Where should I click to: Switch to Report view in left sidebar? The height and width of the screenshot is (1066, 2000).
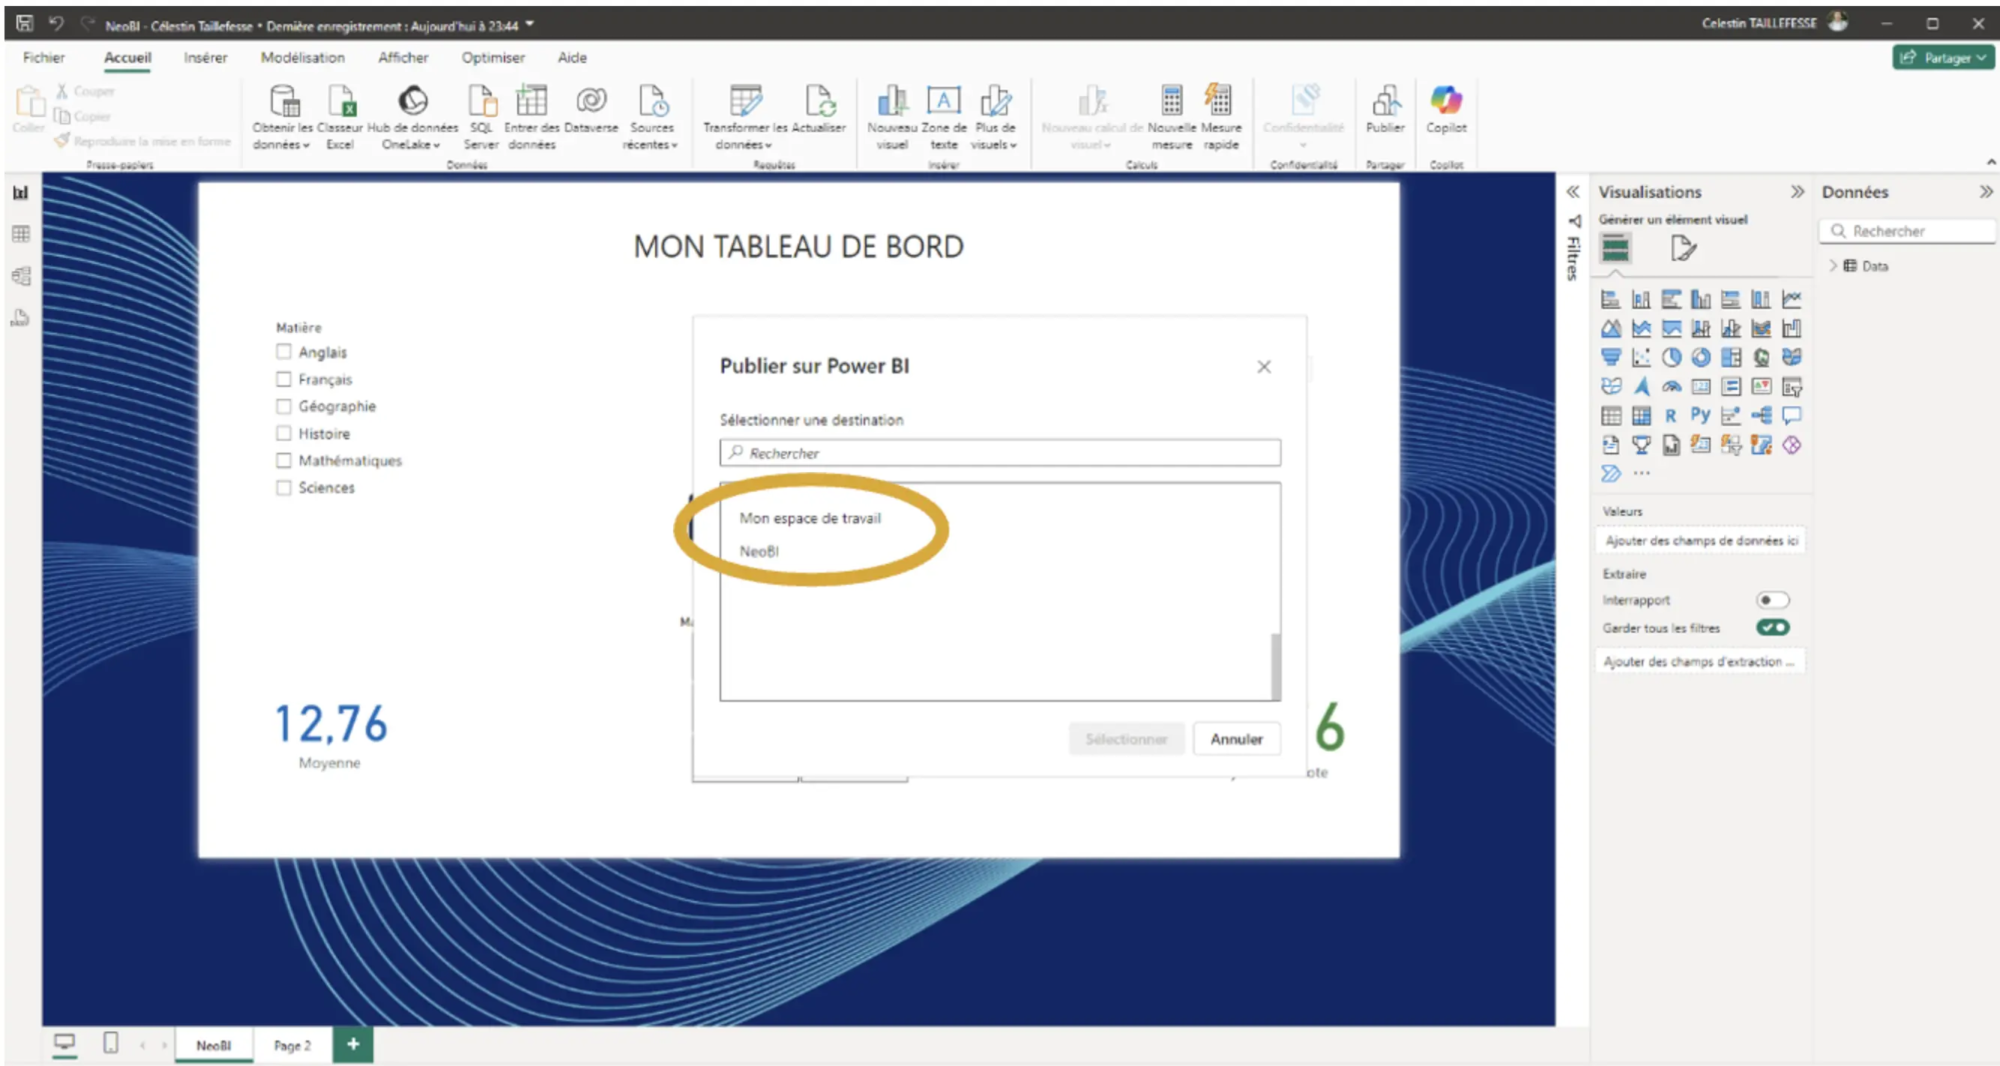point(20,192)
